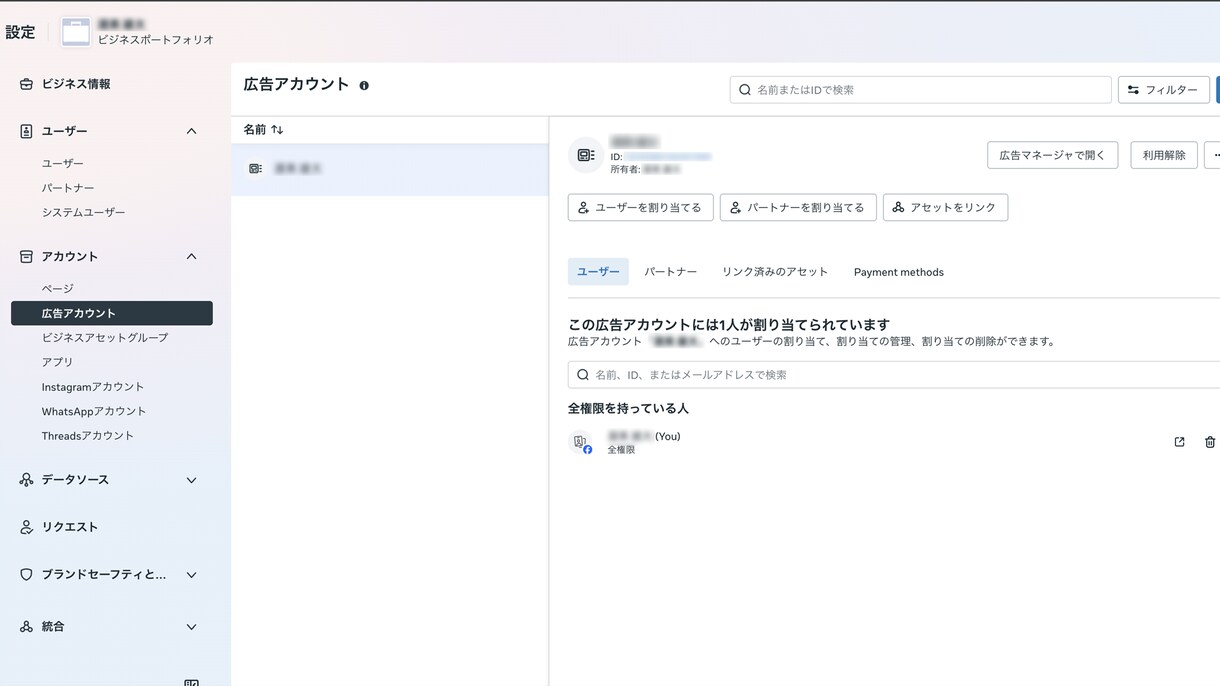Image resolution: width=1220 pixels, height=686 pixels.
Task: Select the ad account row in list
Action: [390, 169]
